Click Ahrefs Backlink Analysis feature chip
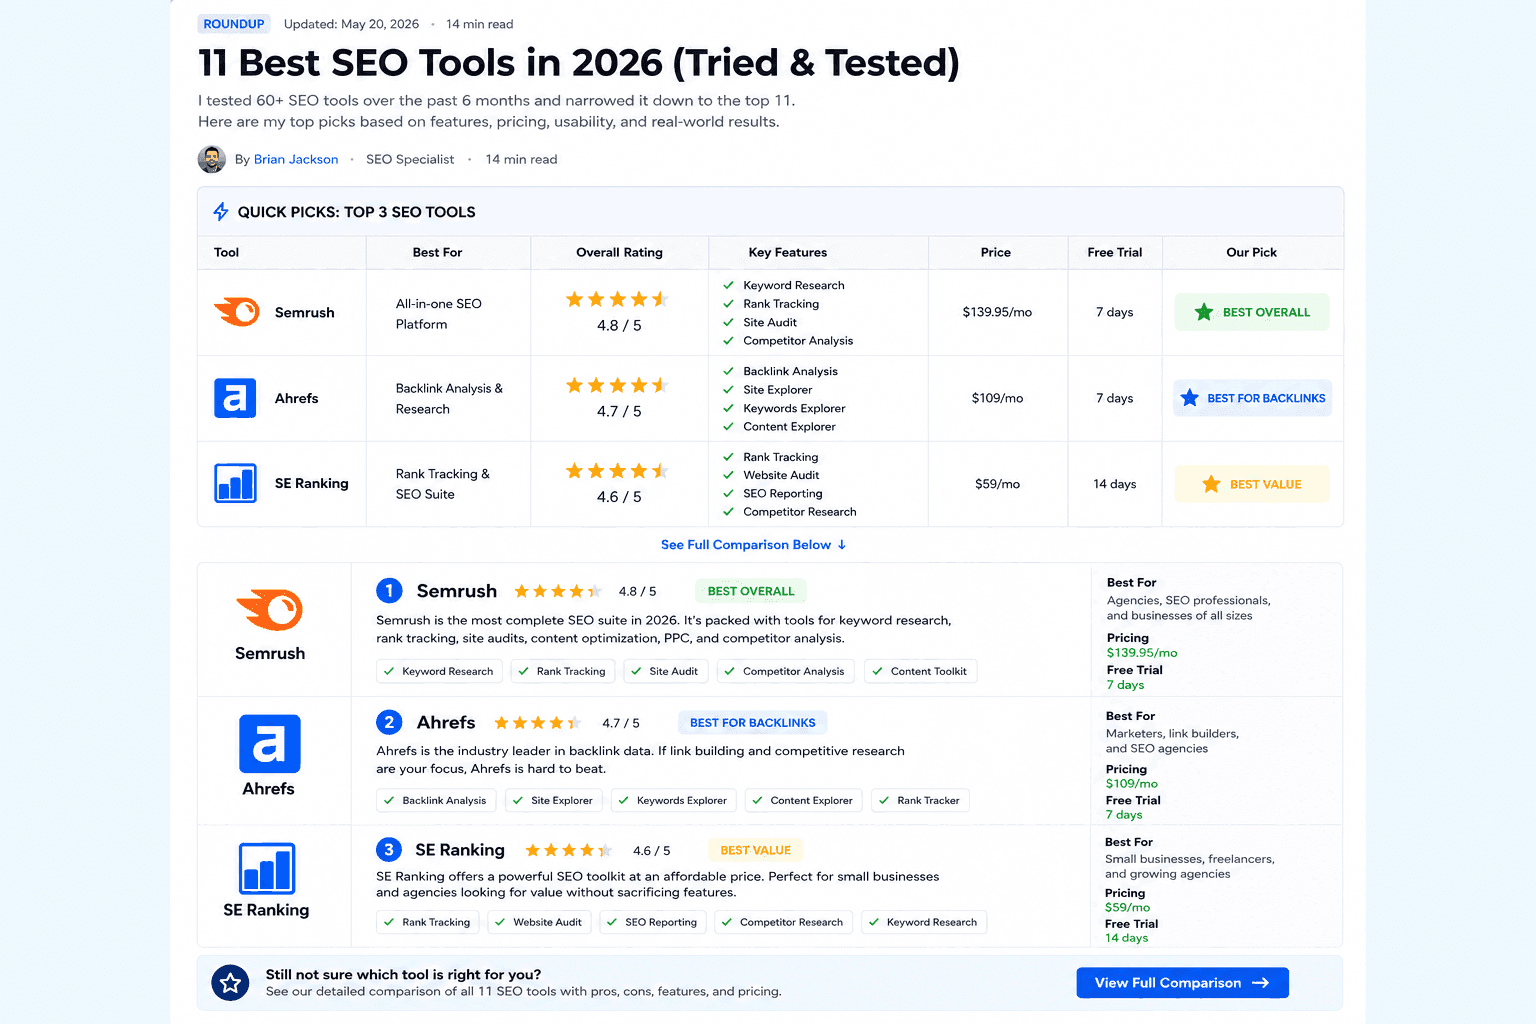This screenshot has height=1024, width=1536. point(436,800)
